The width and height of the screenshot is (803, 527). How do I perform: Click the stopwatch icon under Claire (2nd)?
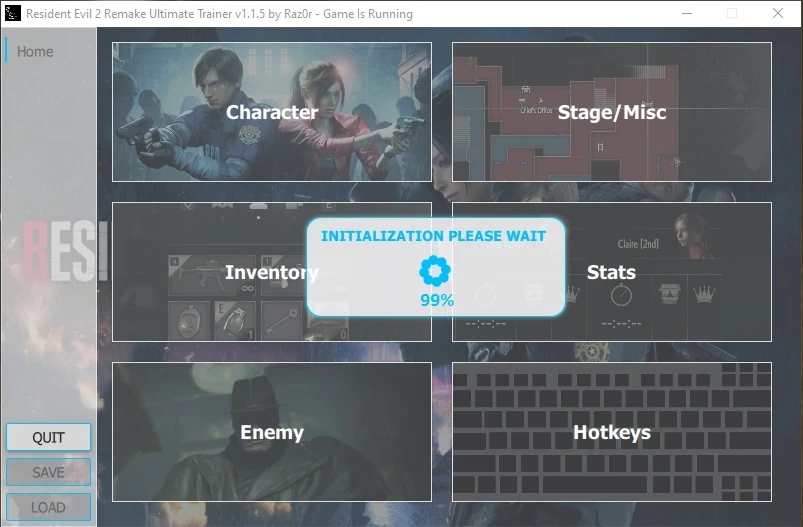click(x=621, y=295)
